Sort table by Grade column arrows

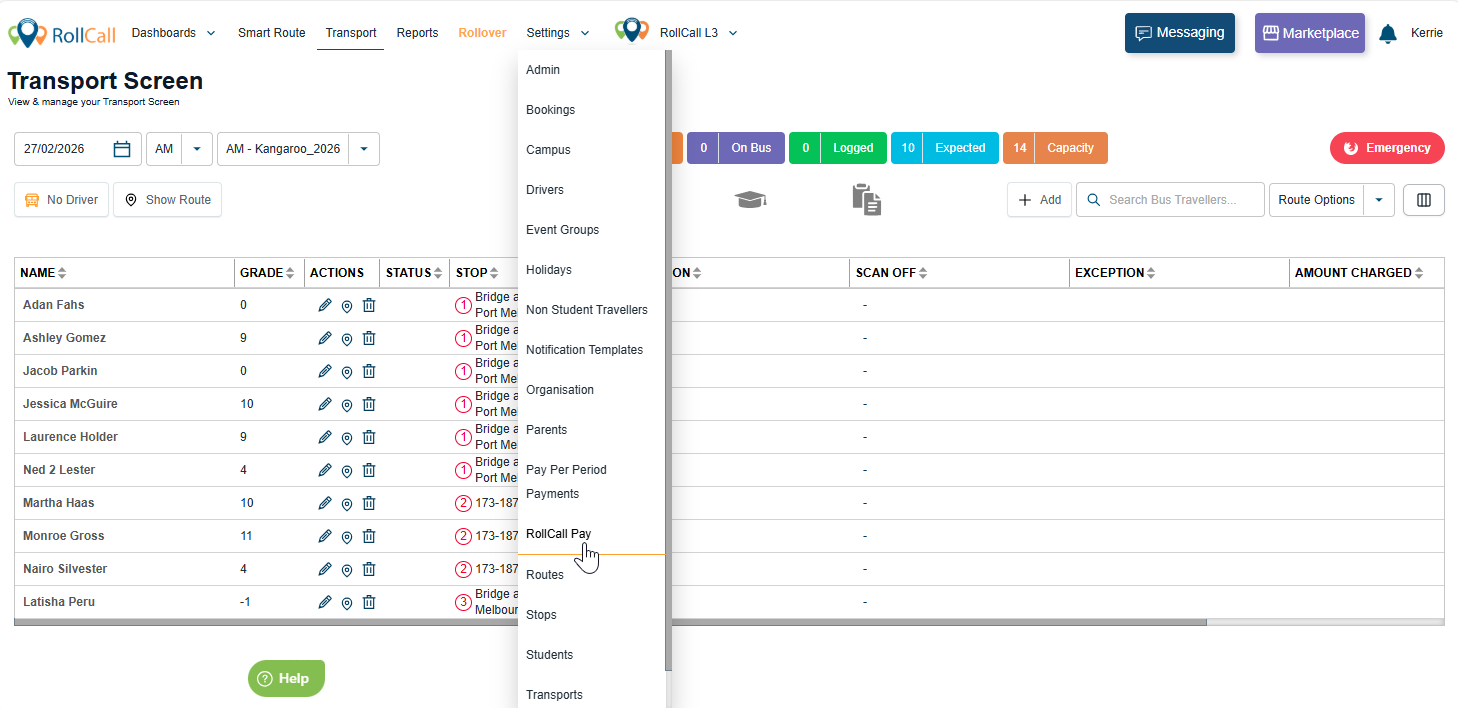coord(290,273)
